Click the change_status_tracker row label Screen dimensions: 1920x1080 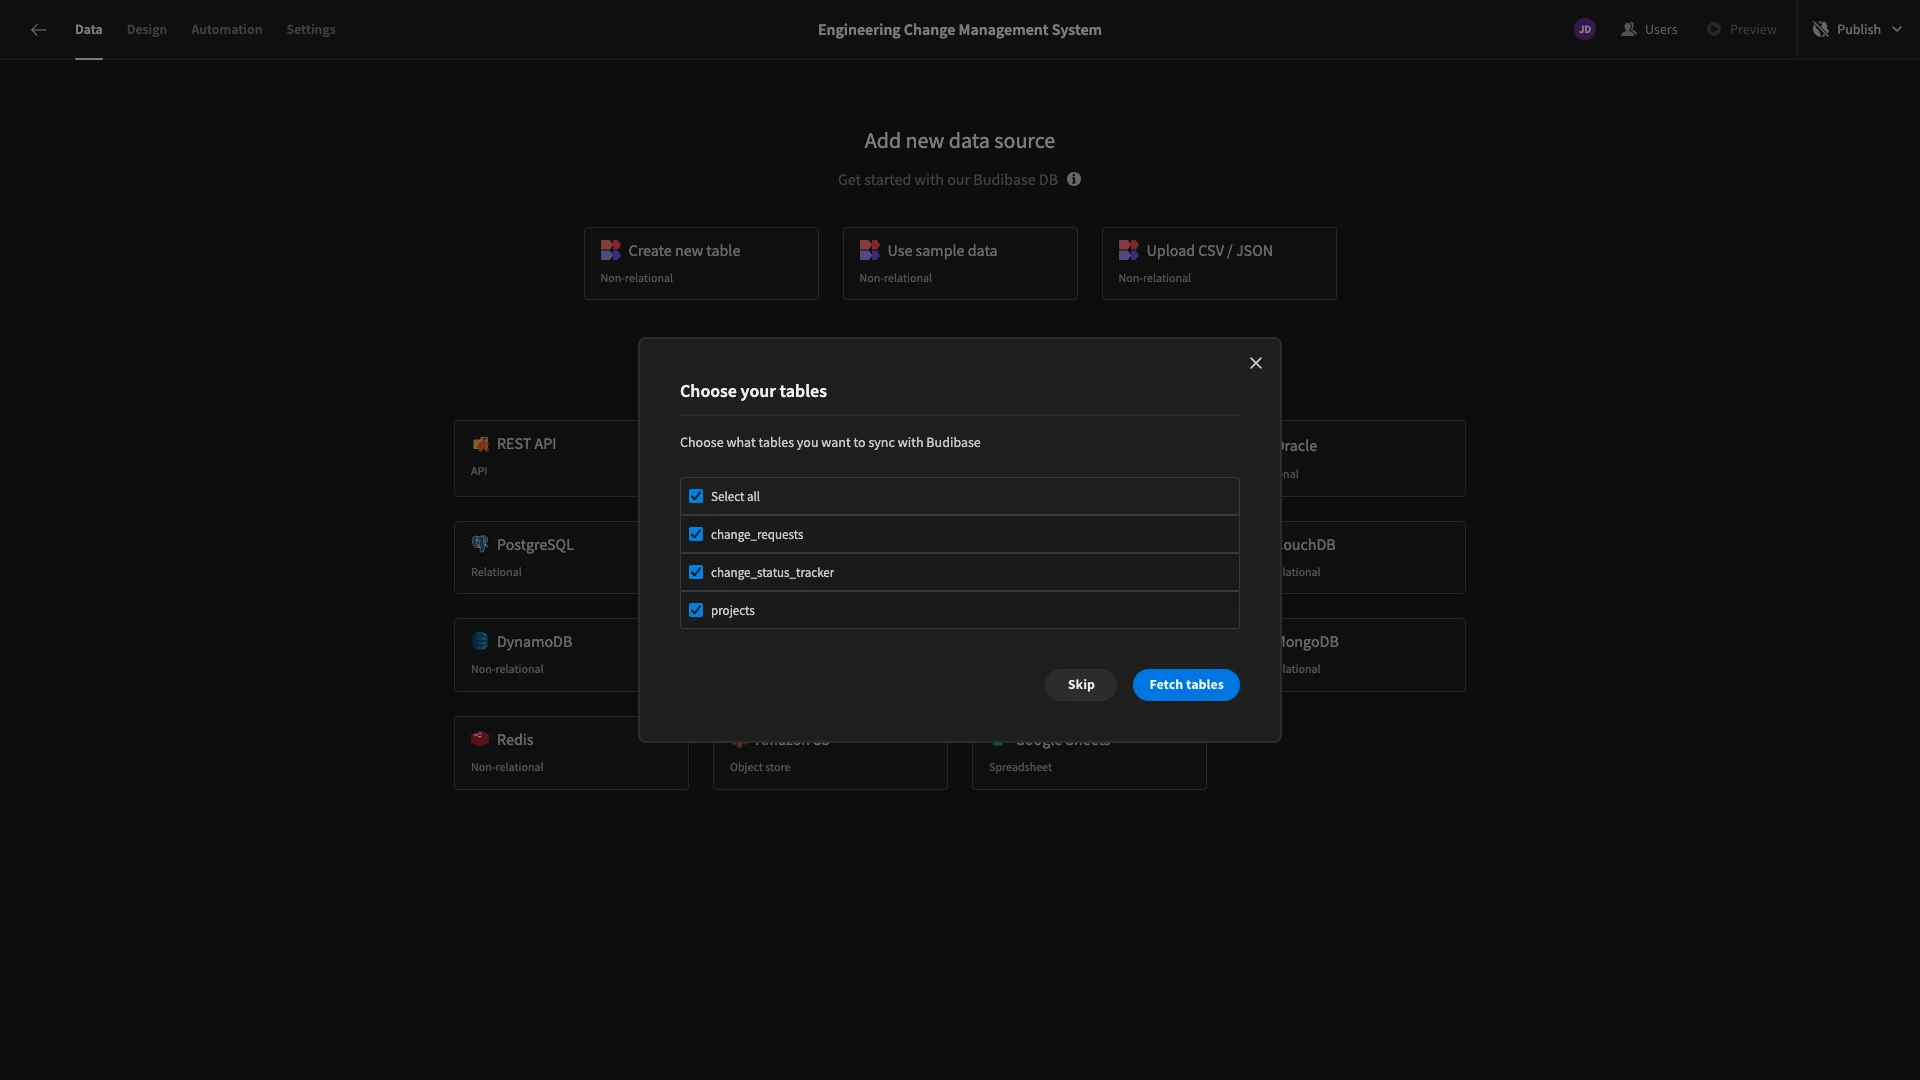[x=772, y=572]
